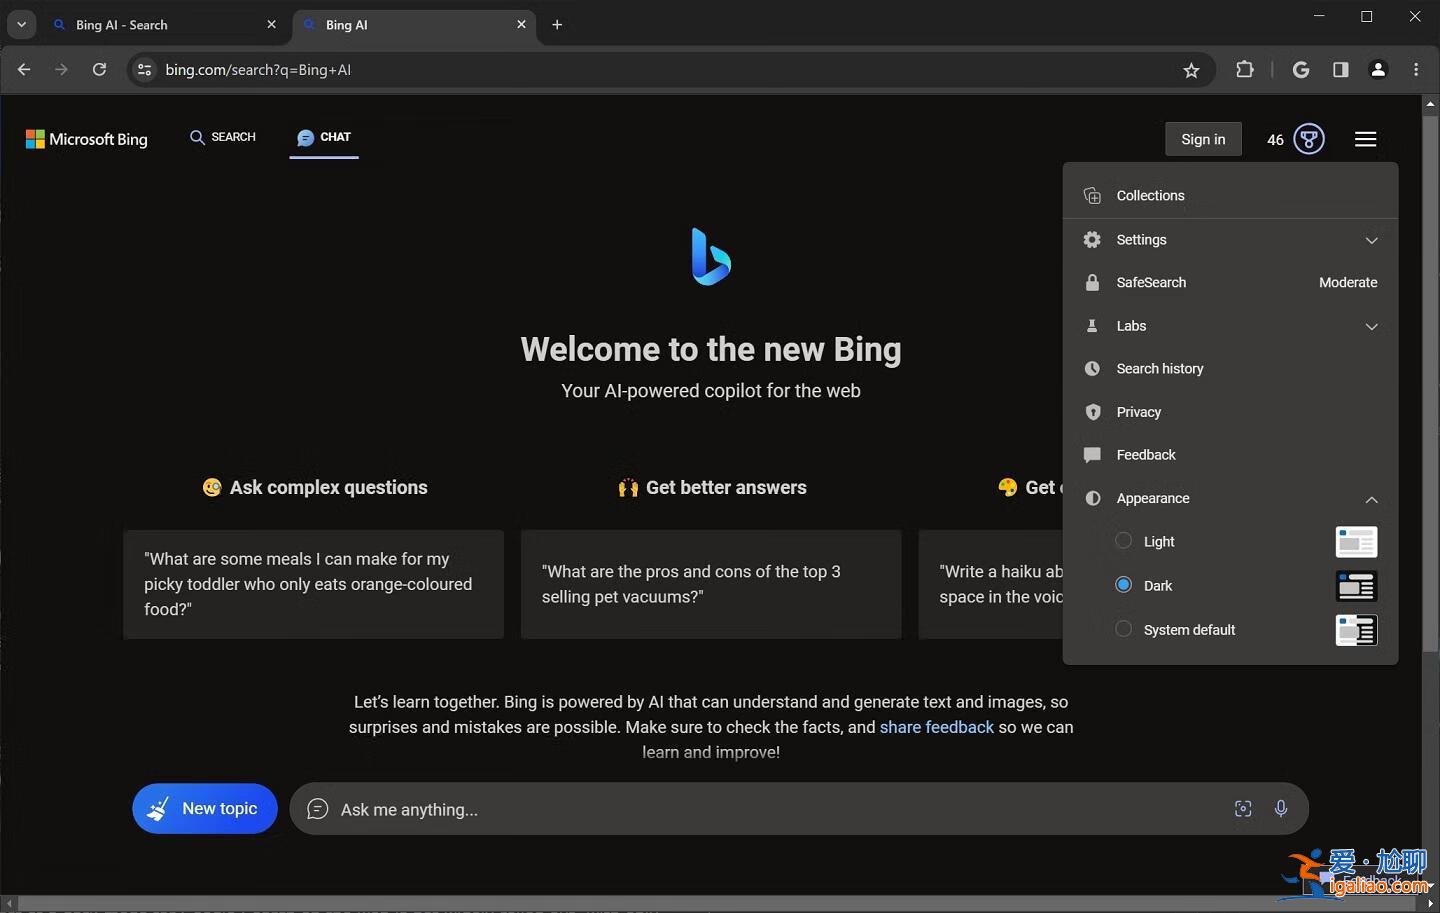
Task: Choose System default appearance
Action: (x=1124, y=629)
